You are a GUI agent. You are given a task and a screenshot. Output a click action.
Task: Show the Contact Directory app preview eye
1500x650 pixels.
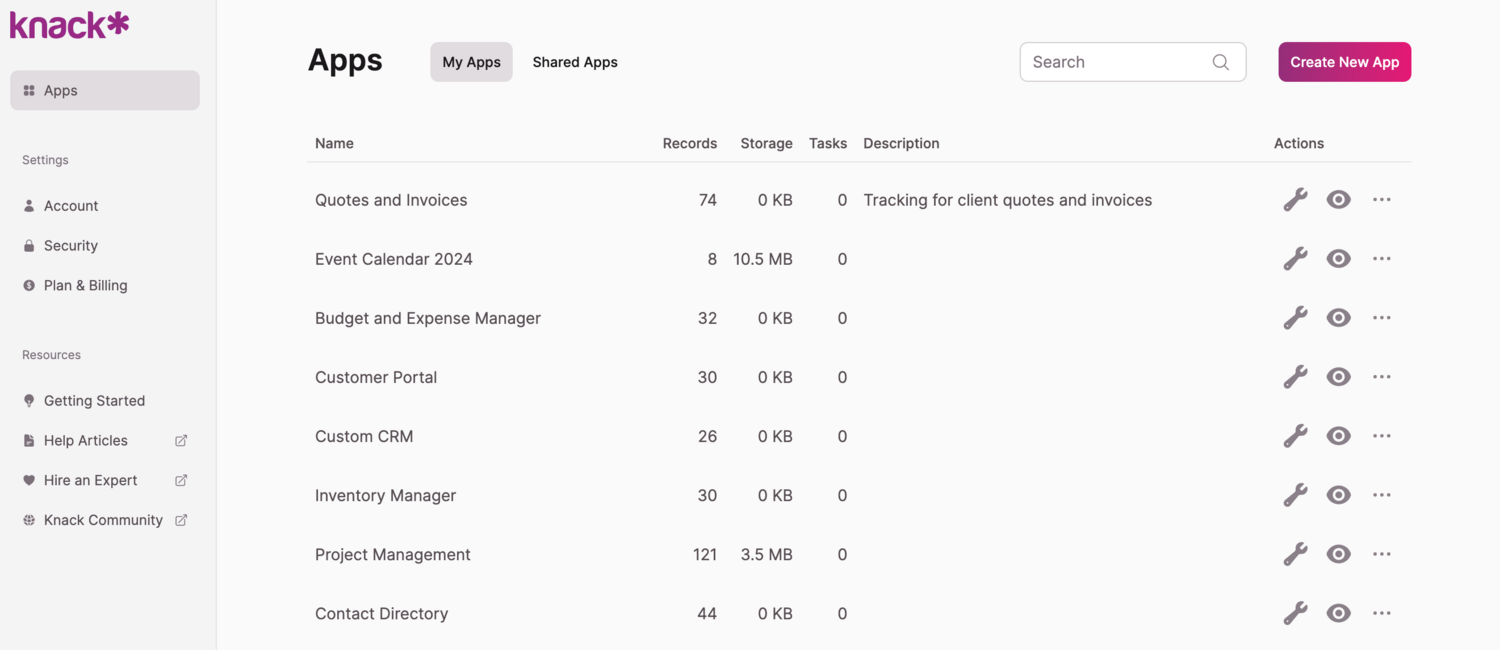pos(1338,612)
